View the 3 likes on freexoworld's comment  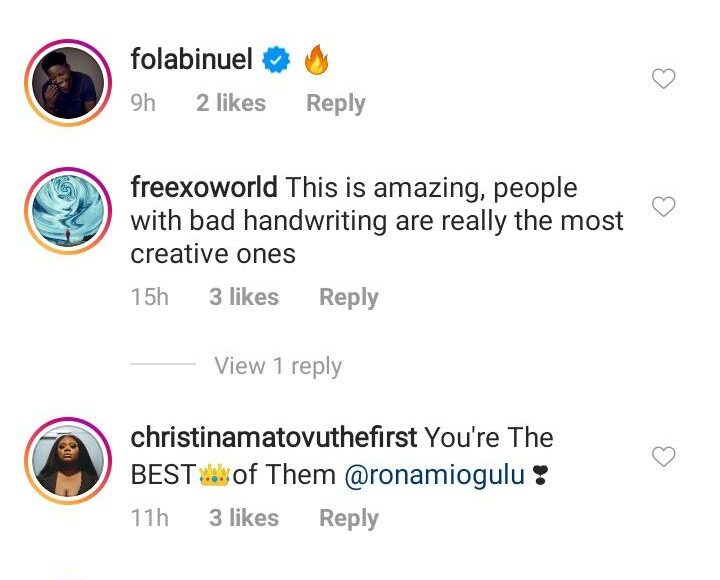[244, 297]
